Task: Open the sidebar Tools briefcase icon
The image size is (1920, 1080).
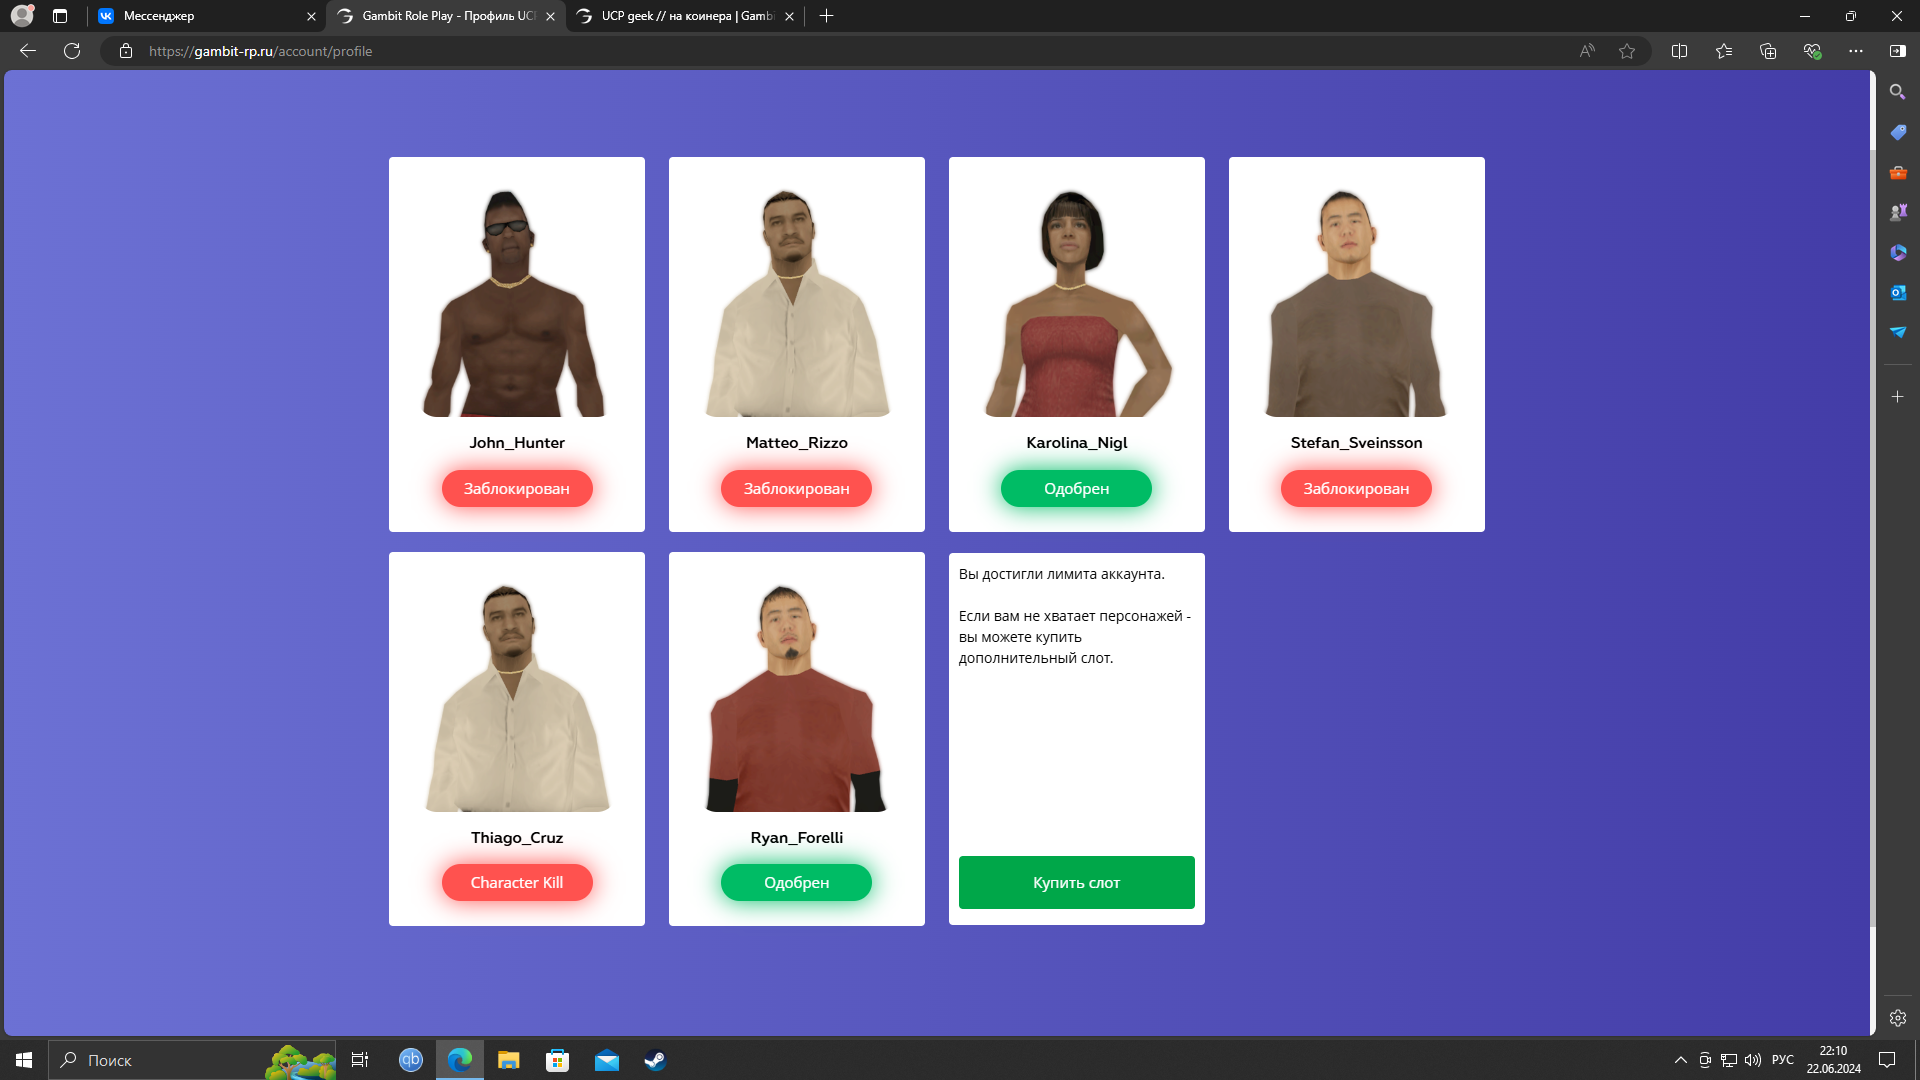Action: point(1897,172)
